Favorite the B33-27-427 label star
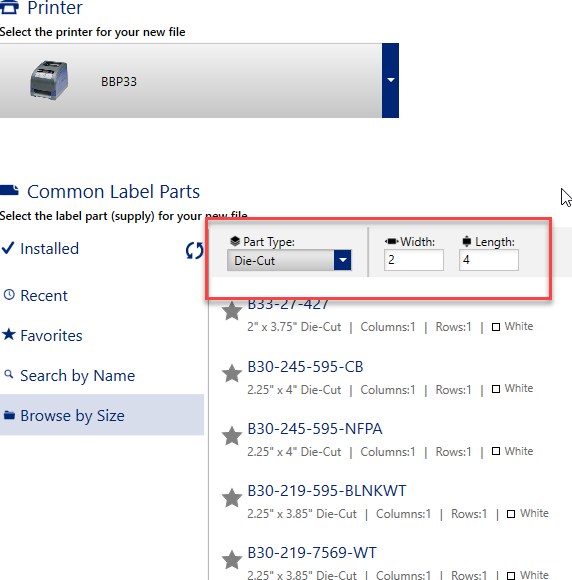The height and width of the screenshot is (580, 572). click(x=232, y=311)
